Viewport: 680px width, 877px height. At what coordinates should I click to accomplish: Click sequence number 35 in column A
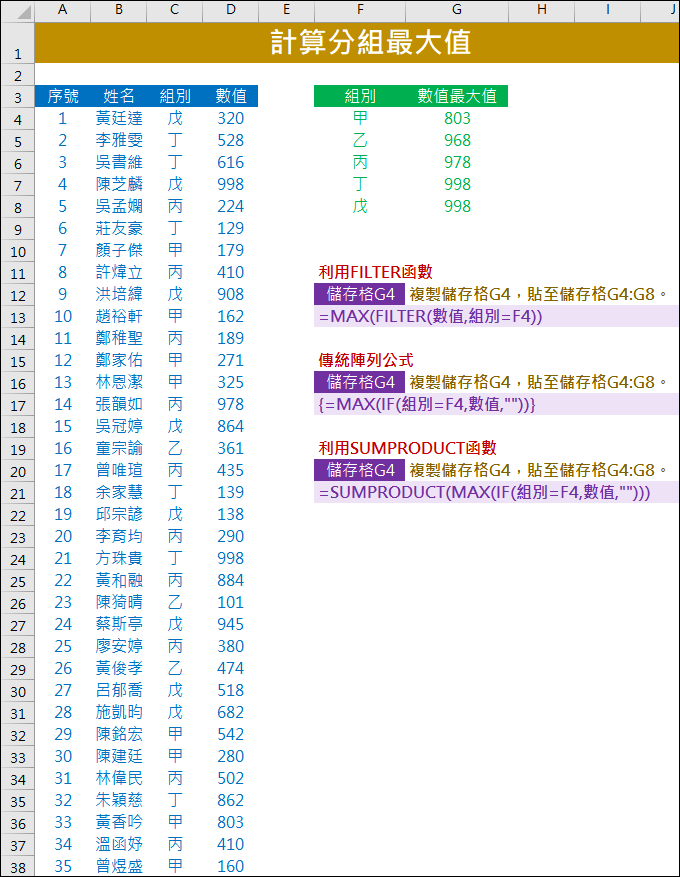63,866
